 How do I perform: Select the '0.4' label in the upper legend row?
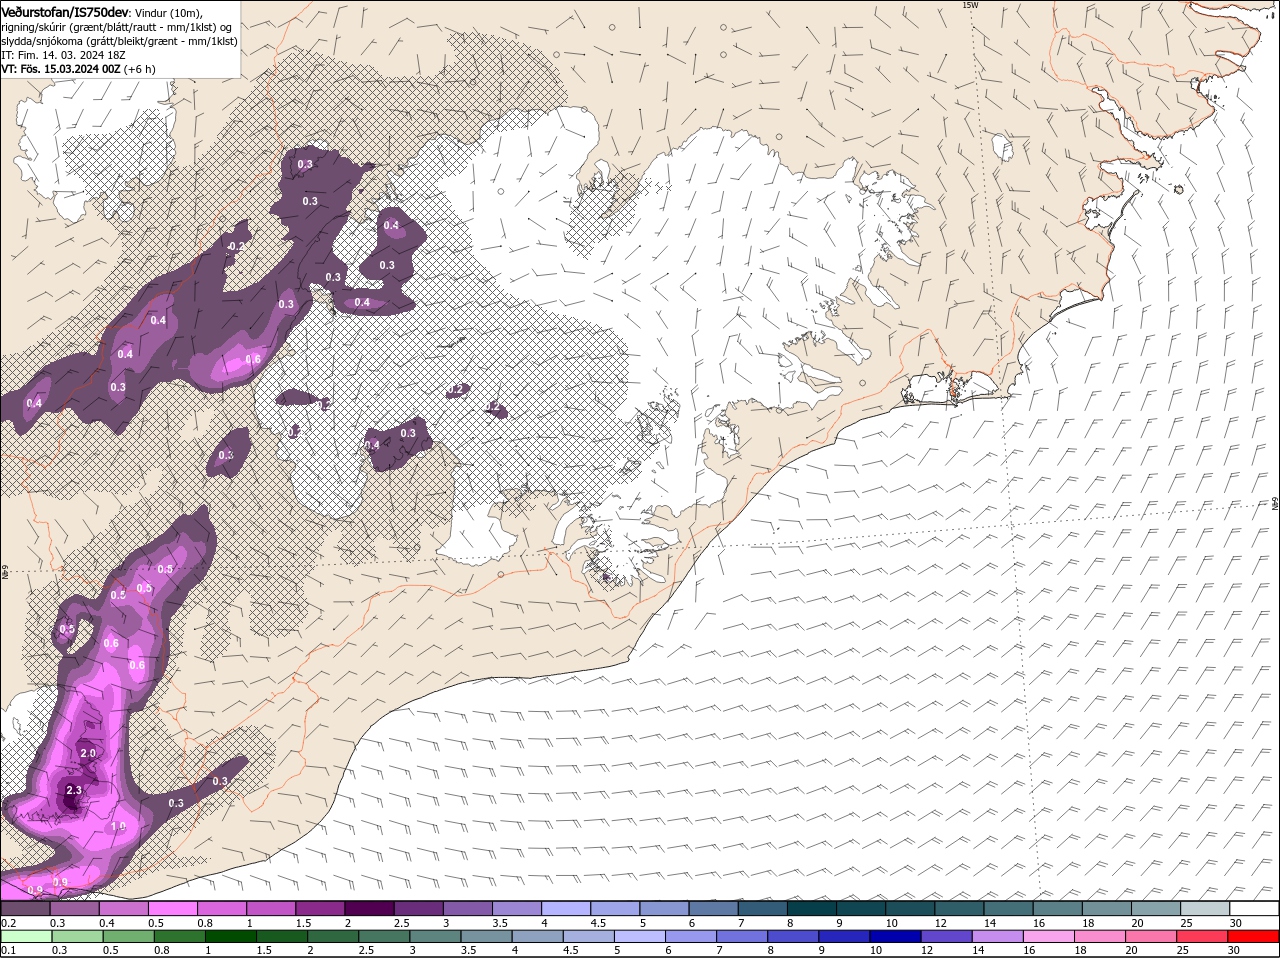(x=106, y=922)
